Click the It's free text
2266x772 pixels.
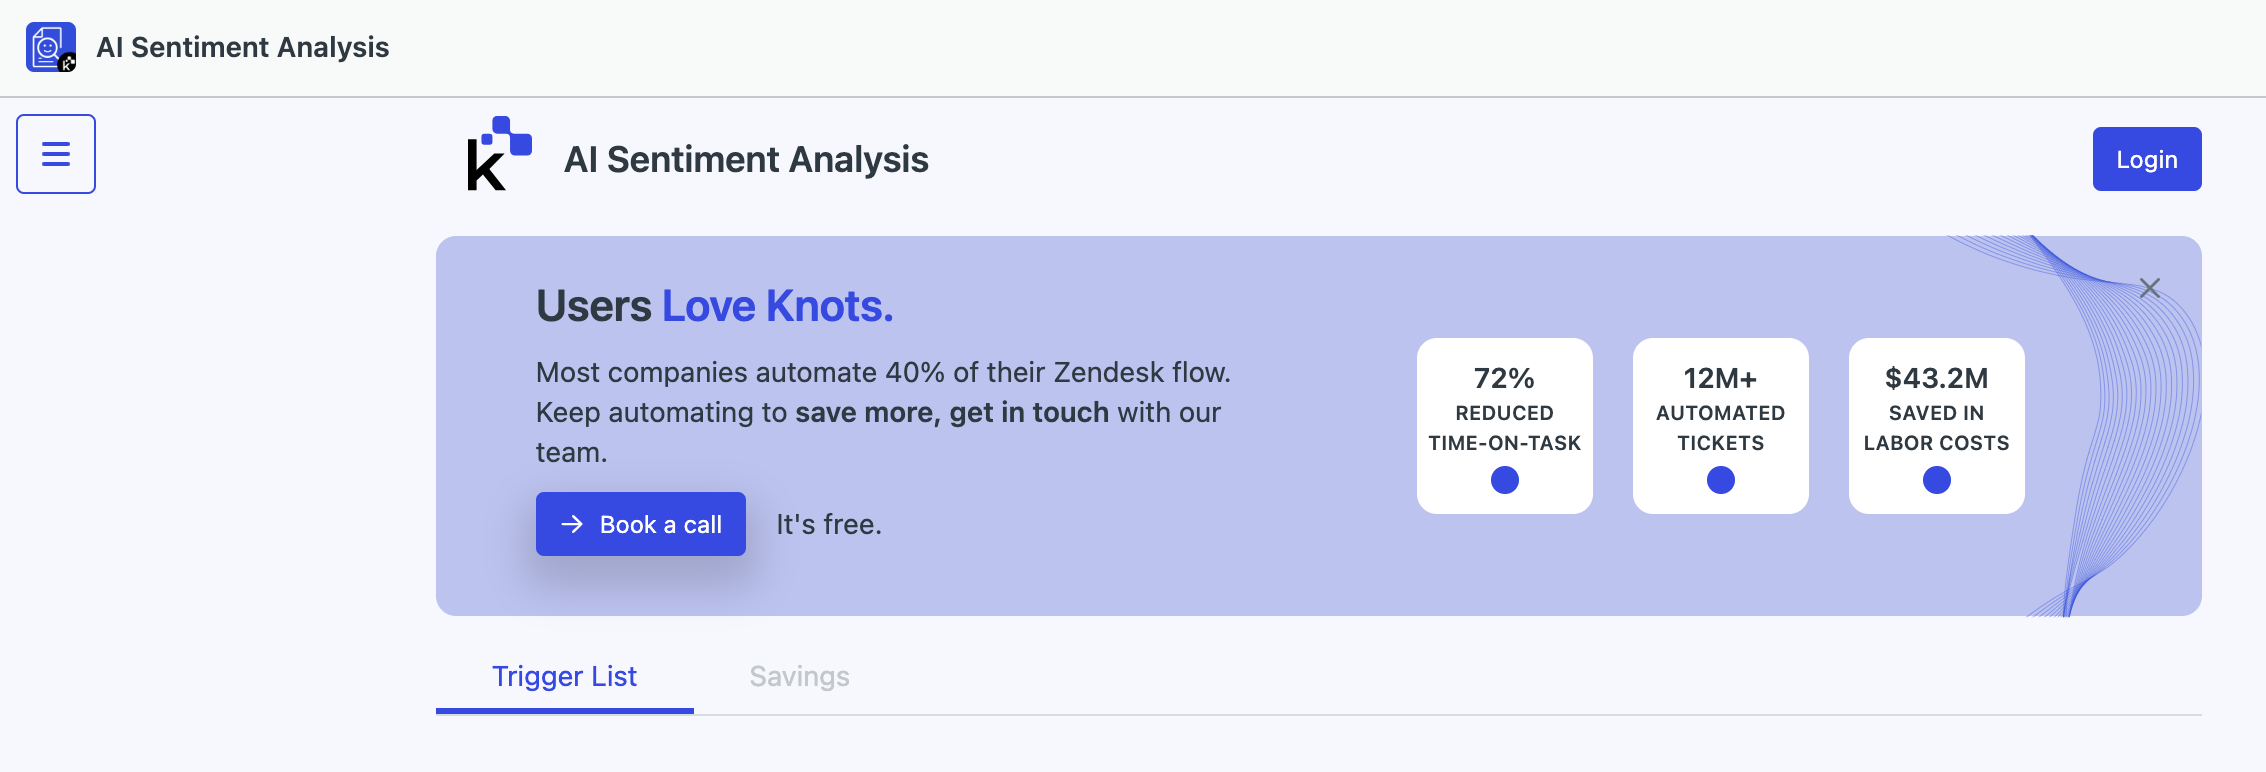tap(829, 524)
